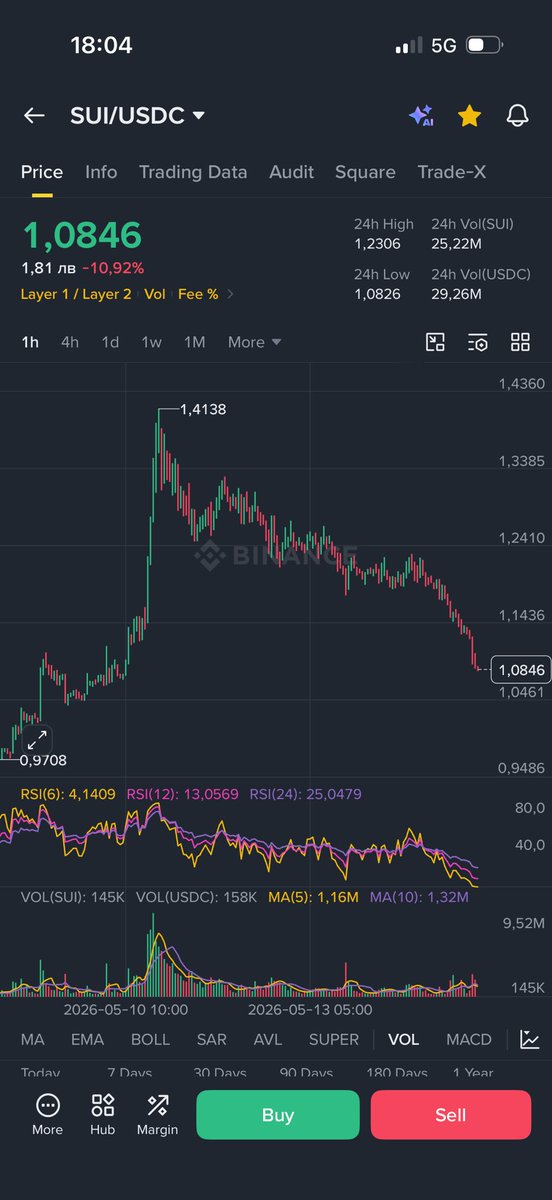This screenshot has height=1200, width=552.
Task: Tap the MA(10): 1,32M volume label
Action: (x=419, y=897)
